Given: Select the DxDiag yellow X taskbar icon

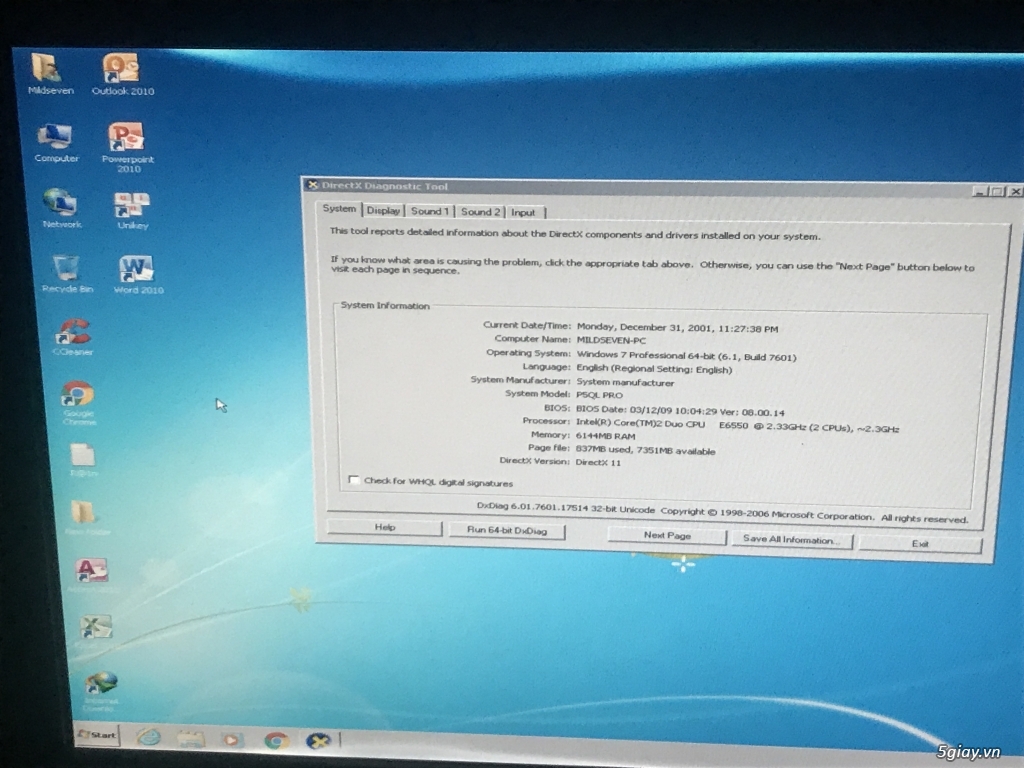Looking at the screenshot, I should tap(319, 741).
